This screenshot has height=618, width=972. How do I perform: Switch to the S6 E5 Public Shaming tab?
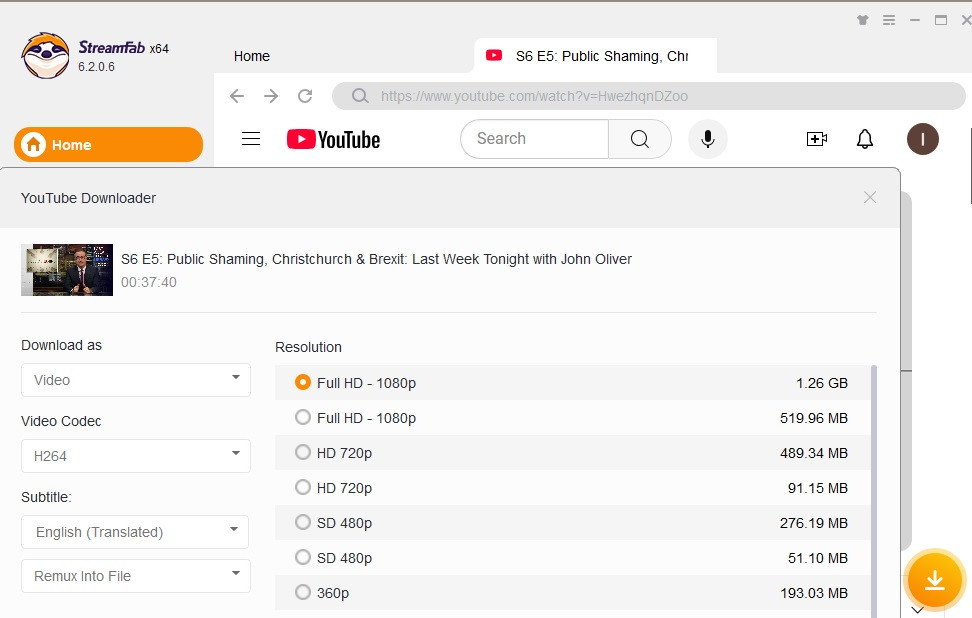(596, 56)
